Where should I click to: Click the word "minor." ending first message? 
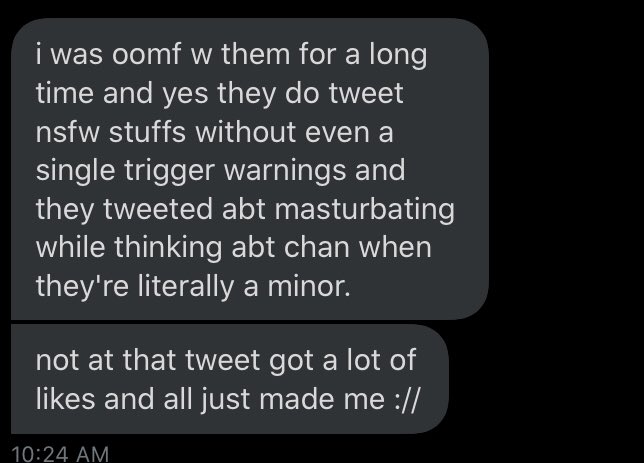pos(309,286)
